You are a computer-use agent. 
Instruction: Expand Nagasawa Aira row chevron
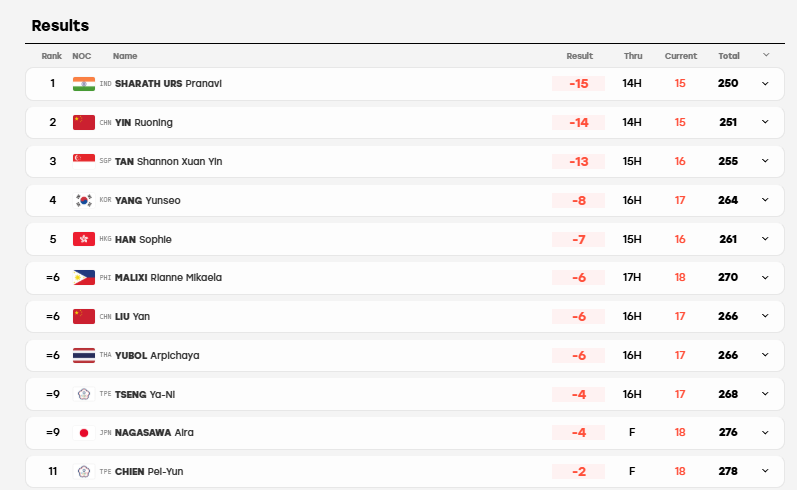pos(765,433)
